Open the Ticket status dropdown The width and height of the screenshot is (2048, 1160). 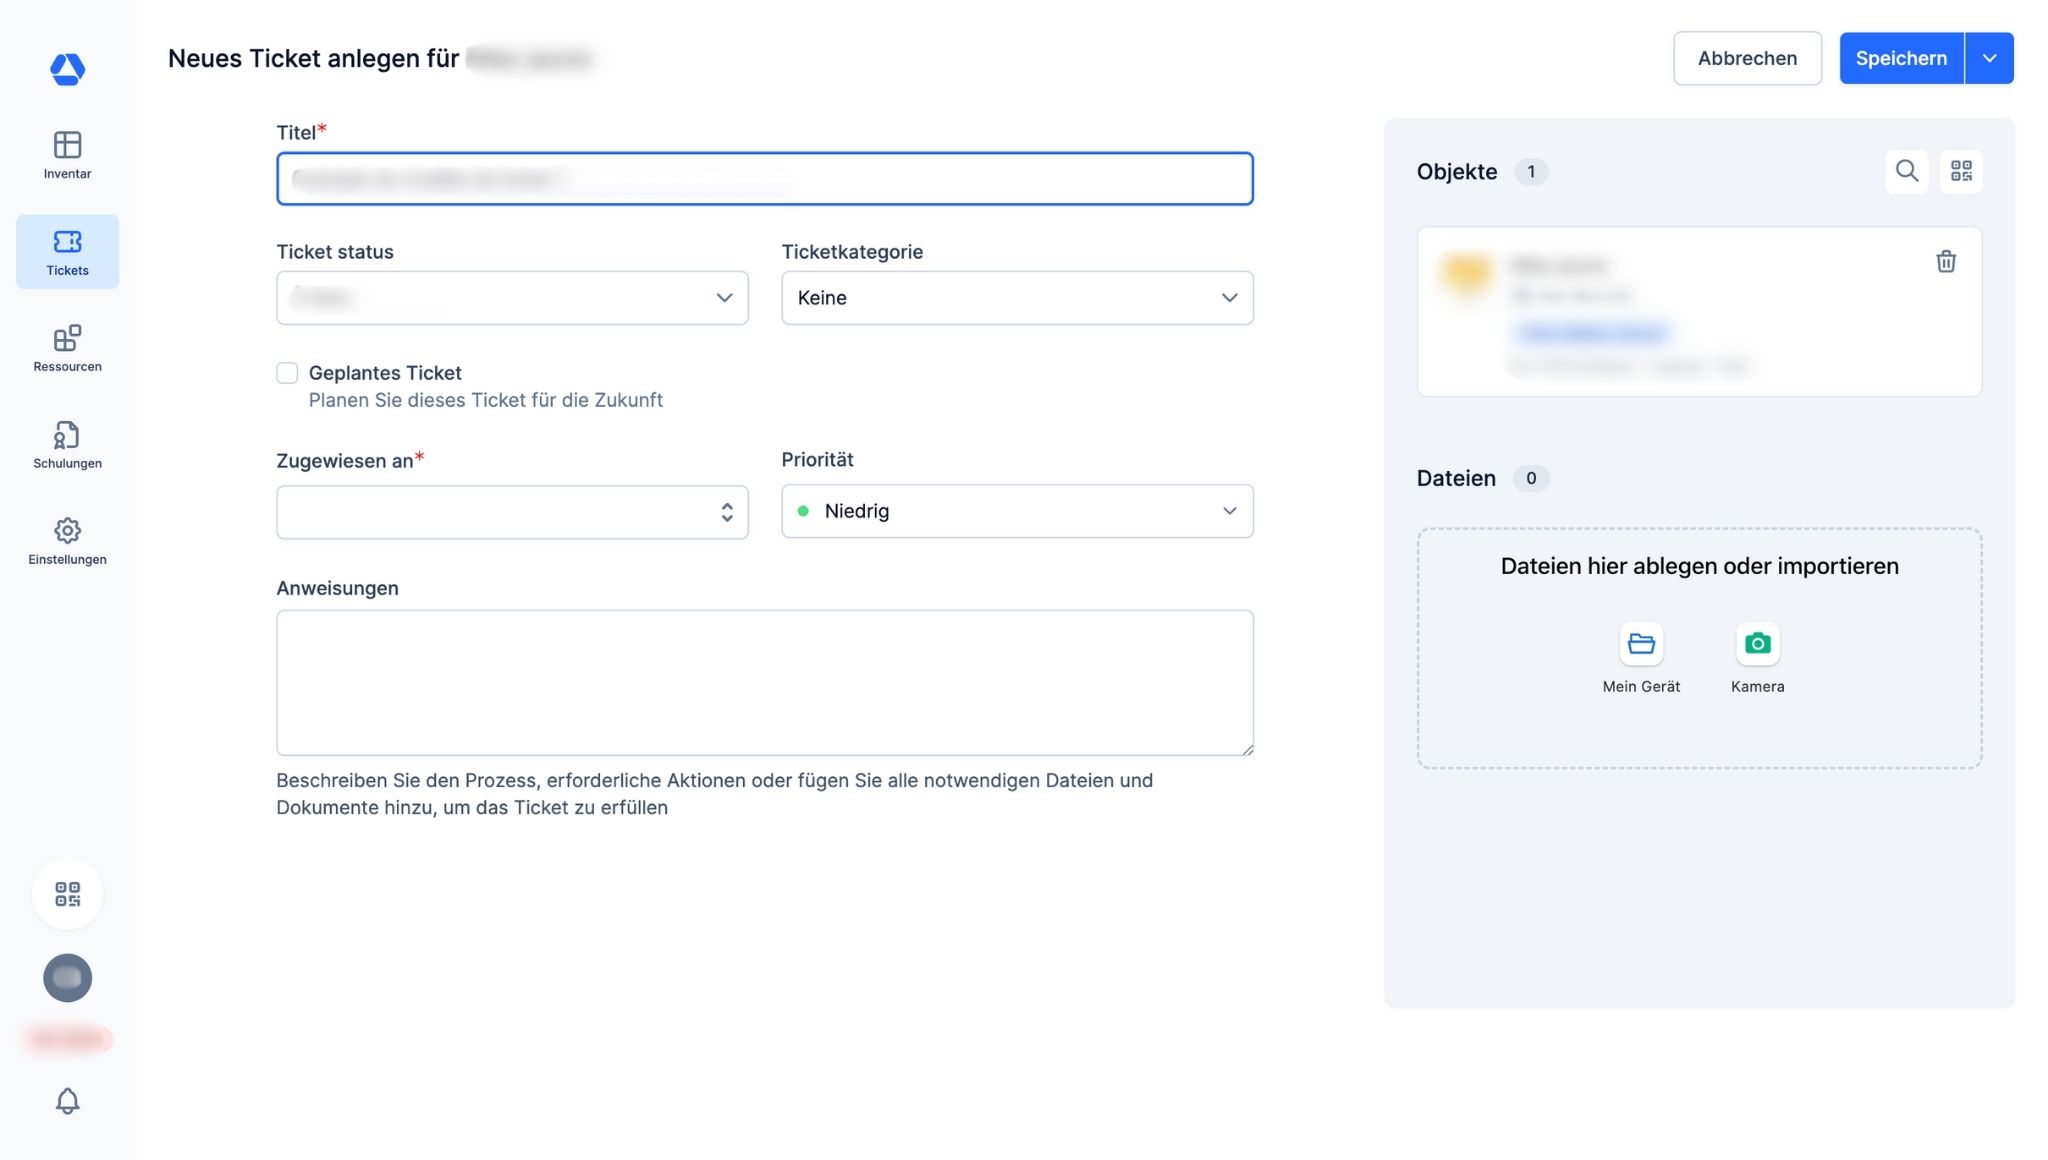pos(512,298)
